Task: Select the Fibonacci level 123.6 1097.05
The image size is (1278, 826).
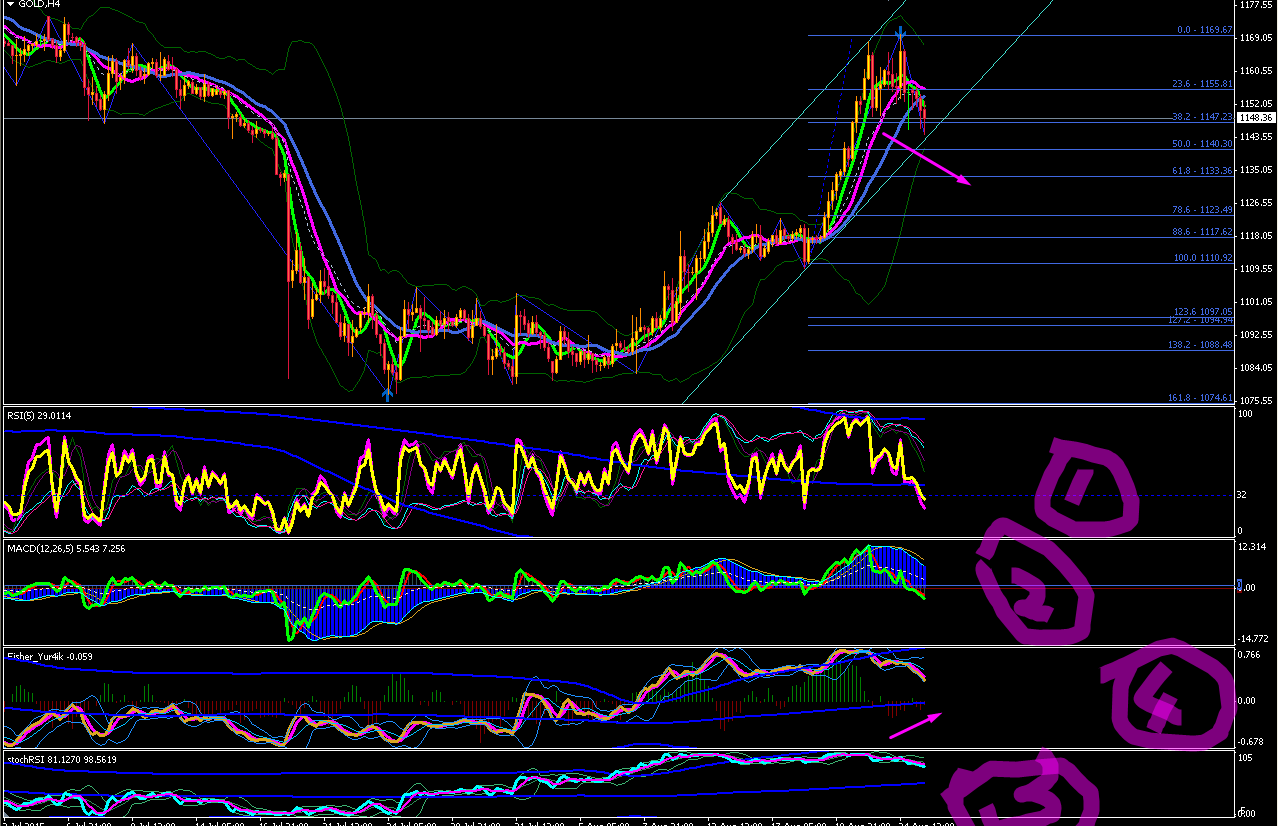Action: point(1204,311)
